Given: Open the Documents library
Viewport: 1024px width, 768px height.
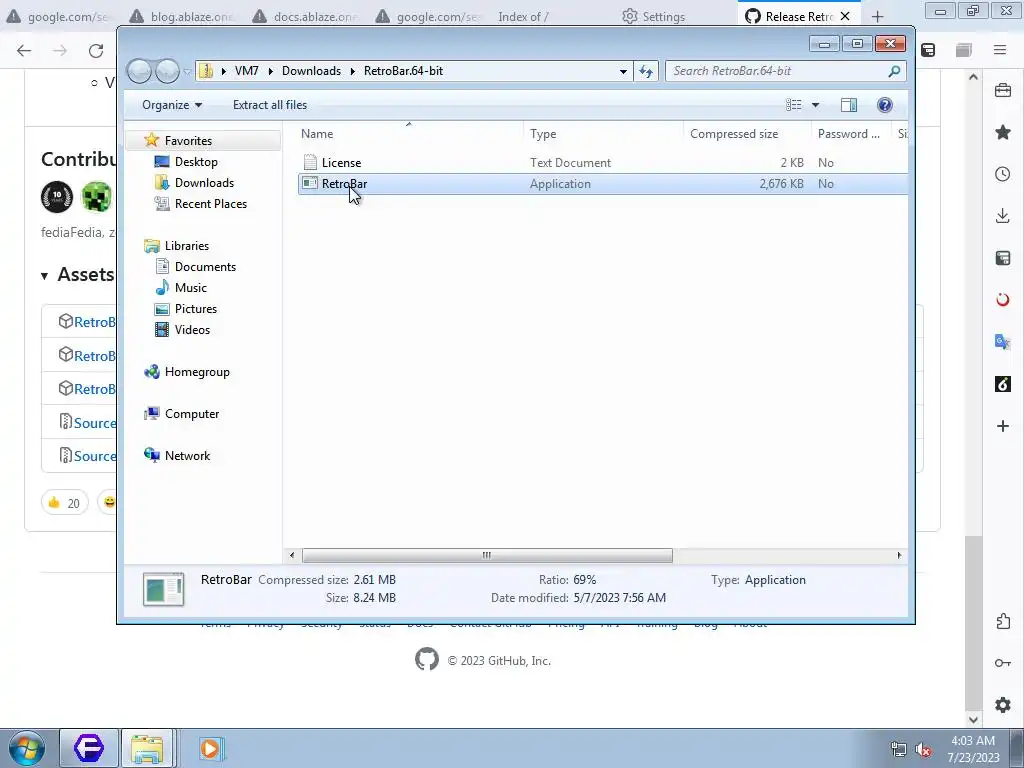Looking at the screenshot, I should tap(205, 267).
